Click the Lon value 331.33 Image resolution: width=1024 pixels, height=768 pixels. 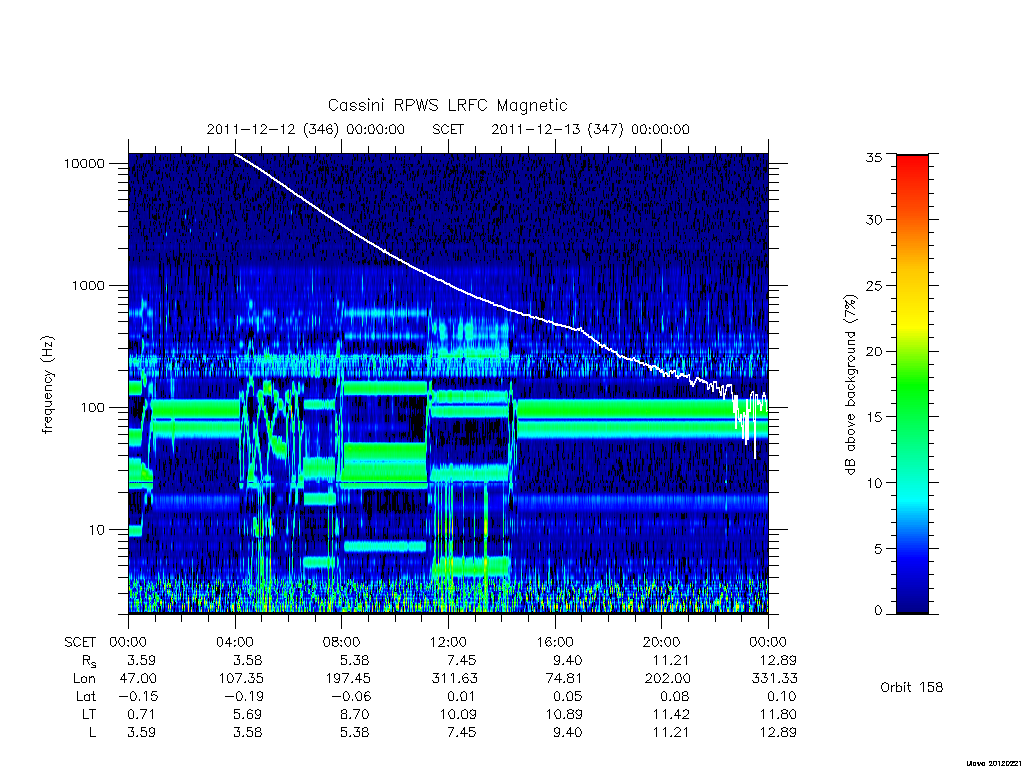click(775, 679)
